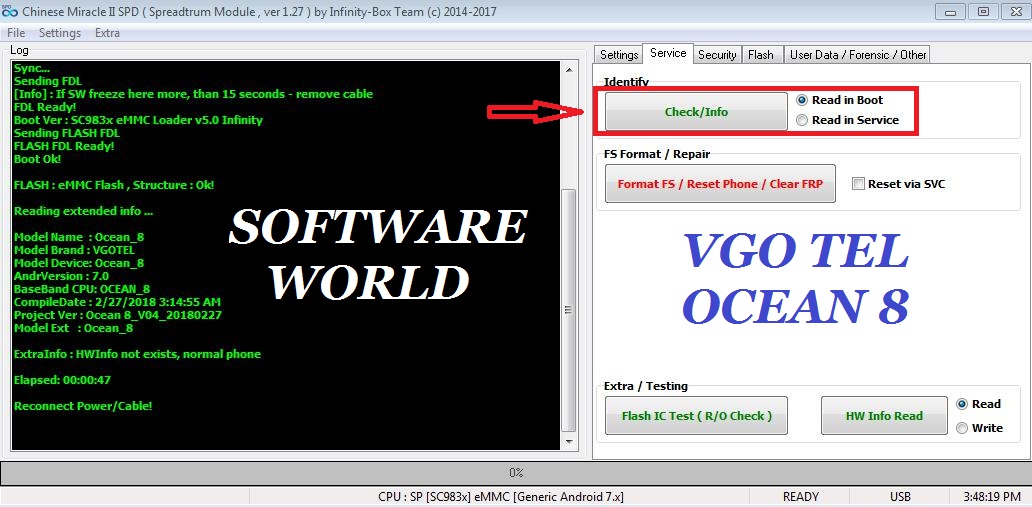
Task: Click the log scrollbar up arrow
Action: click(x=569, y=70)
